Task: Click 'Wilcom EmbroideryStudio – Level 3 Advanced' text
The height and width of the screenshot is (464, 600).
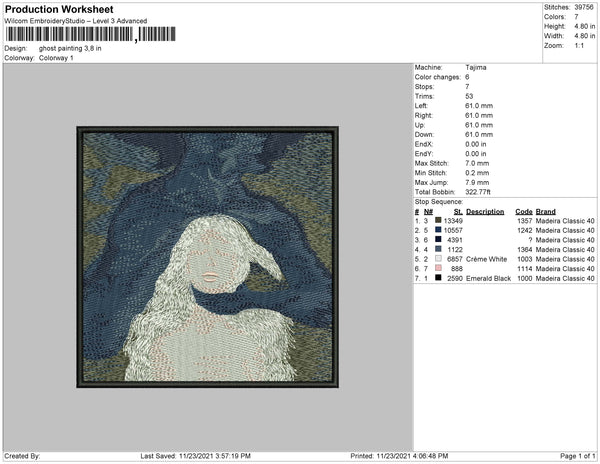Action: click(x=76, y=21)
